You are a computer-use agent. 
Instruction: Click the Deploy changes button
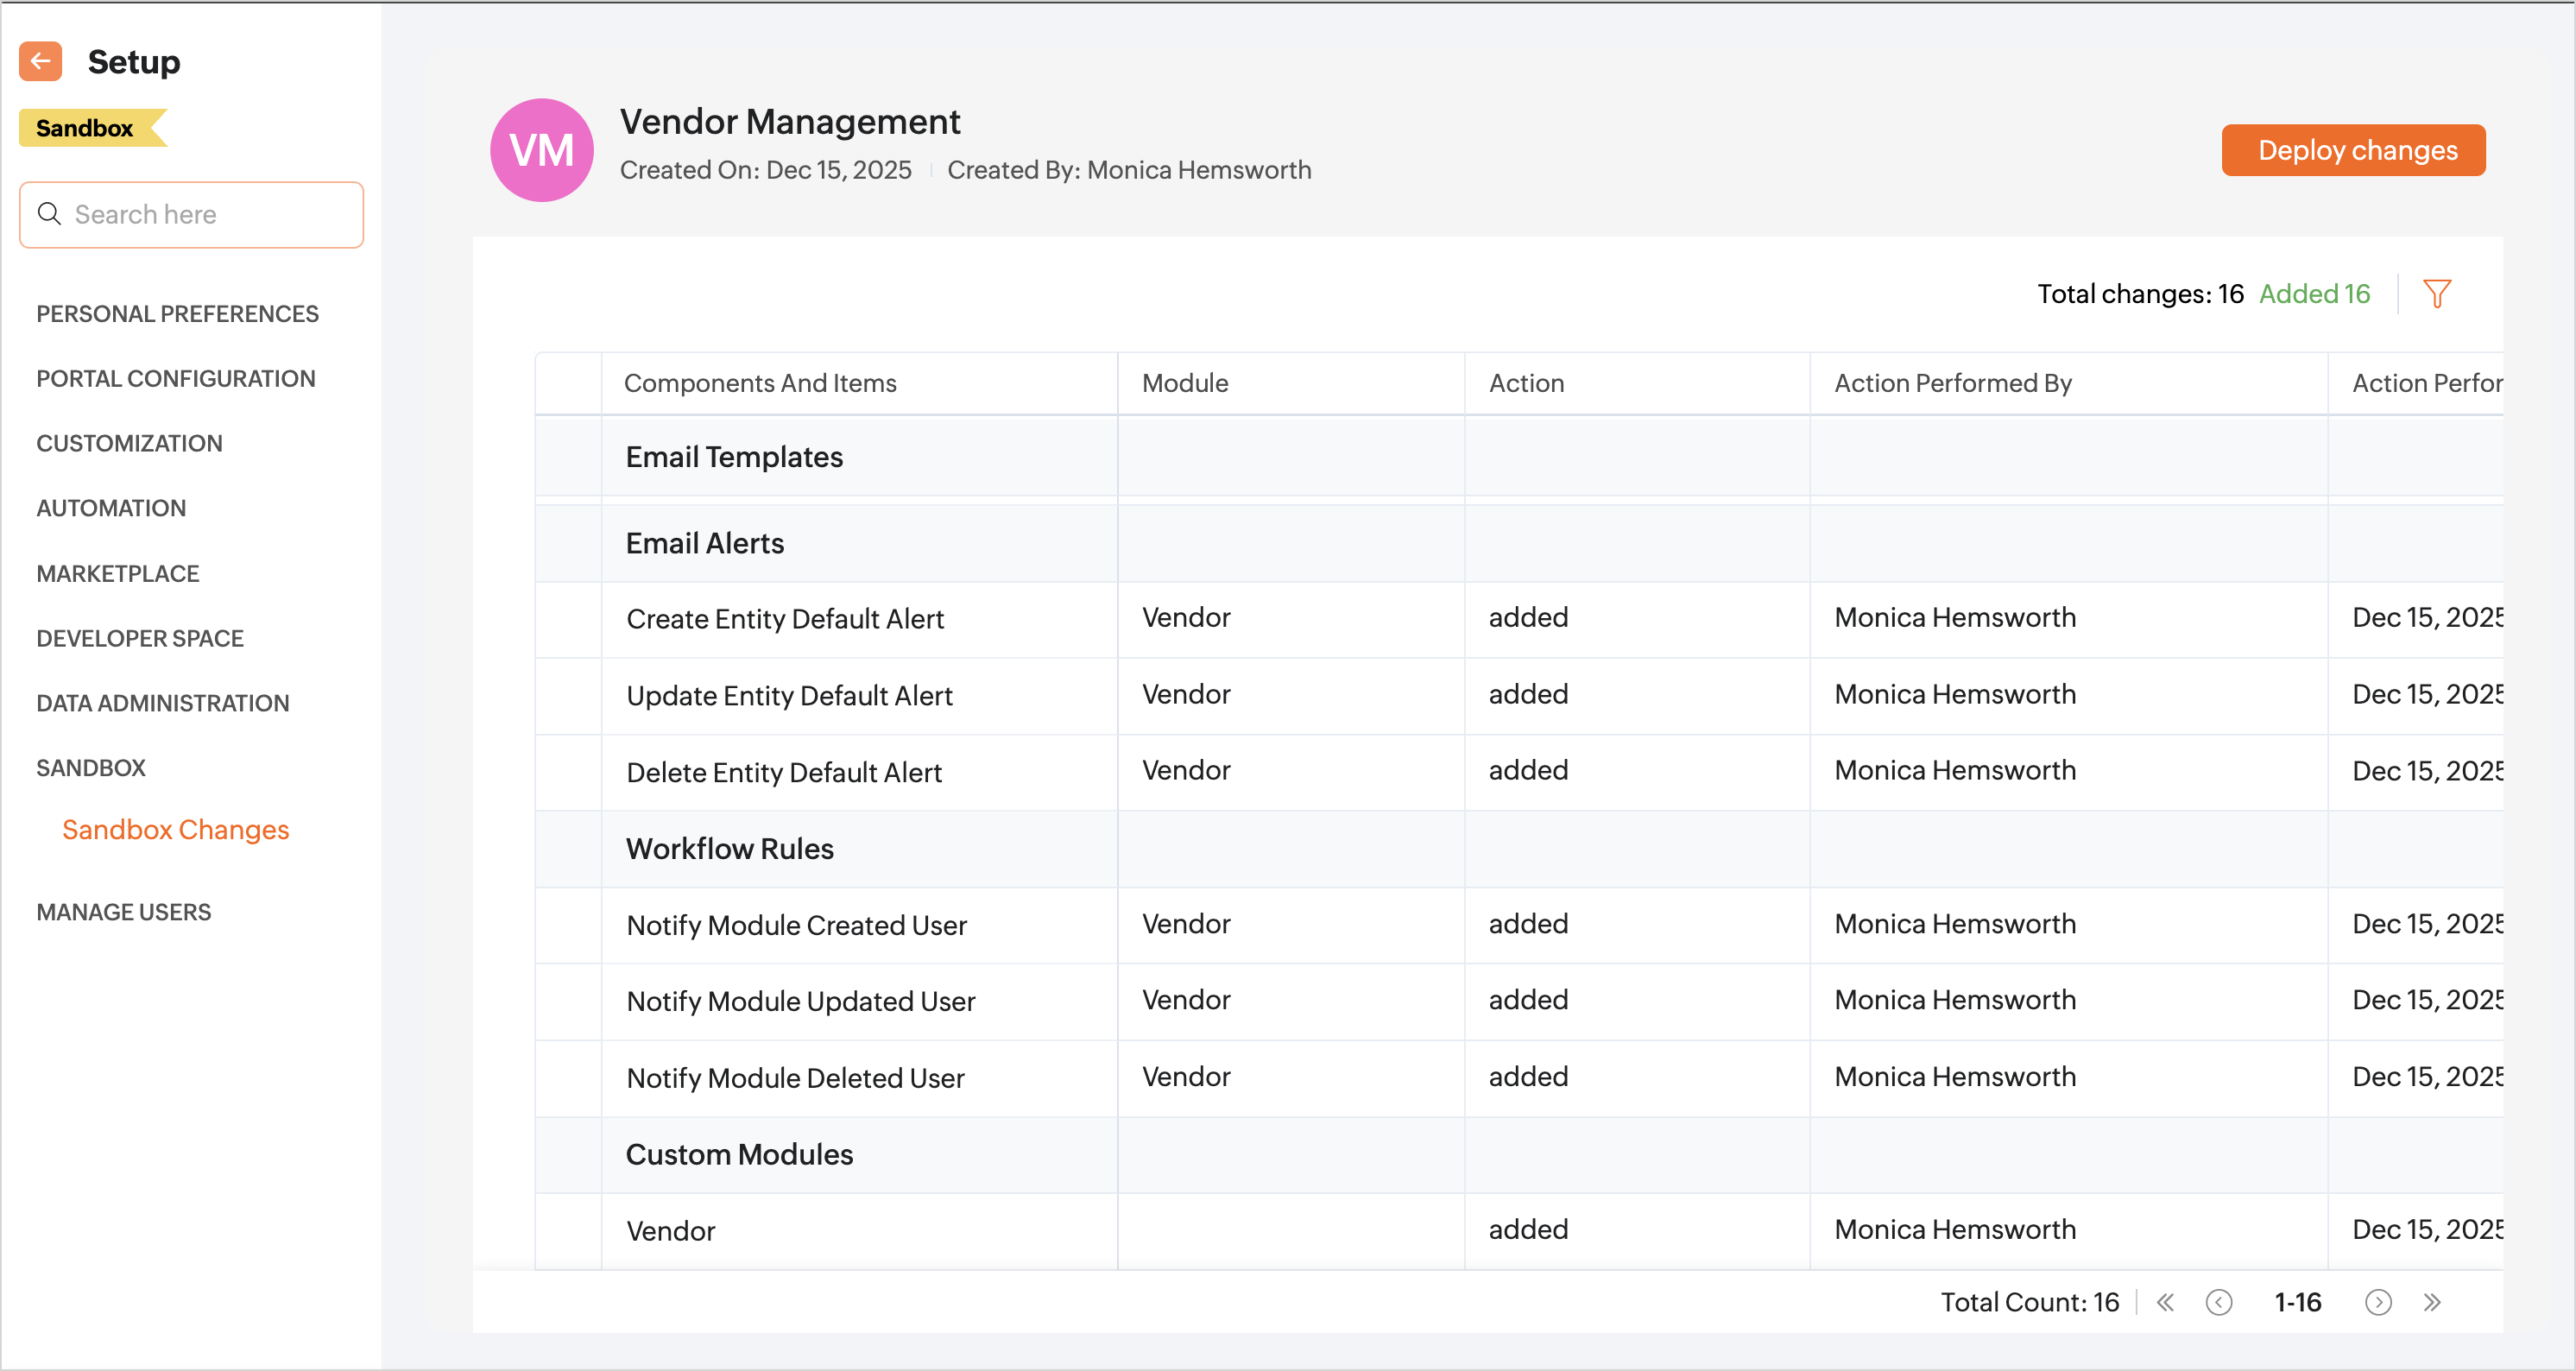click(2352, 150)
